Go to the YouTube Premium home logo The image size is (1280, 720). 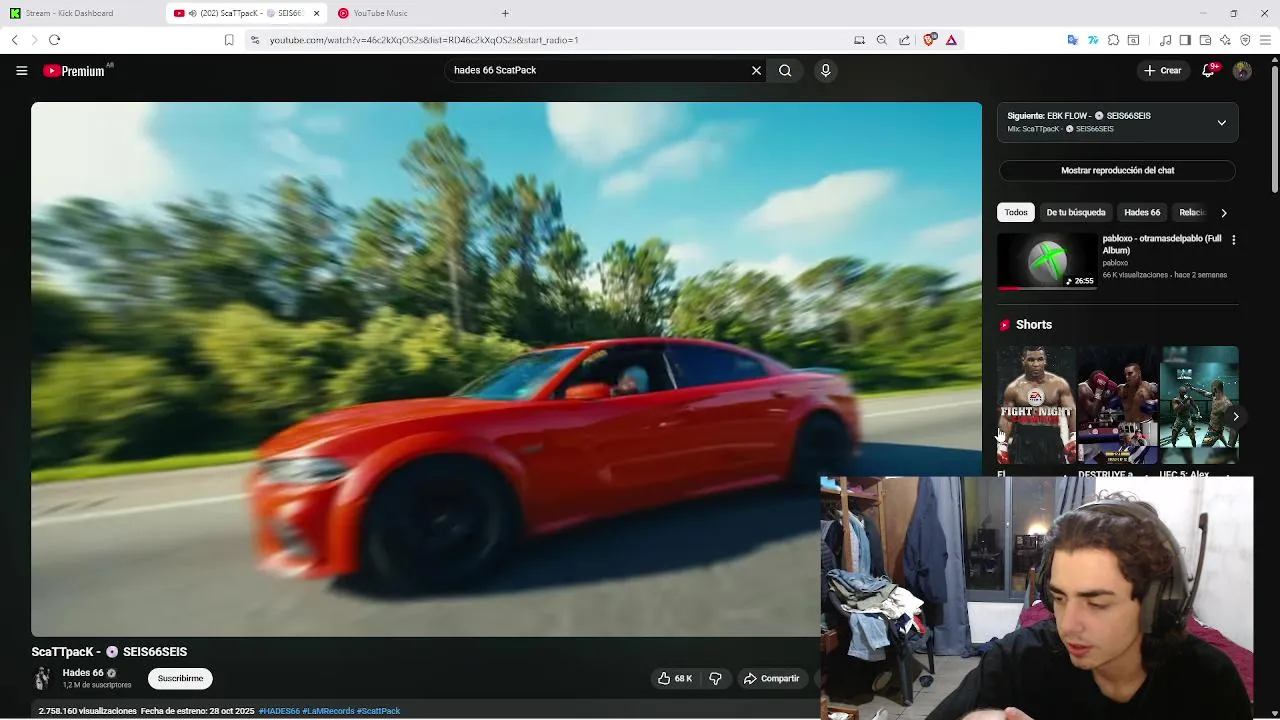[74, 71]
